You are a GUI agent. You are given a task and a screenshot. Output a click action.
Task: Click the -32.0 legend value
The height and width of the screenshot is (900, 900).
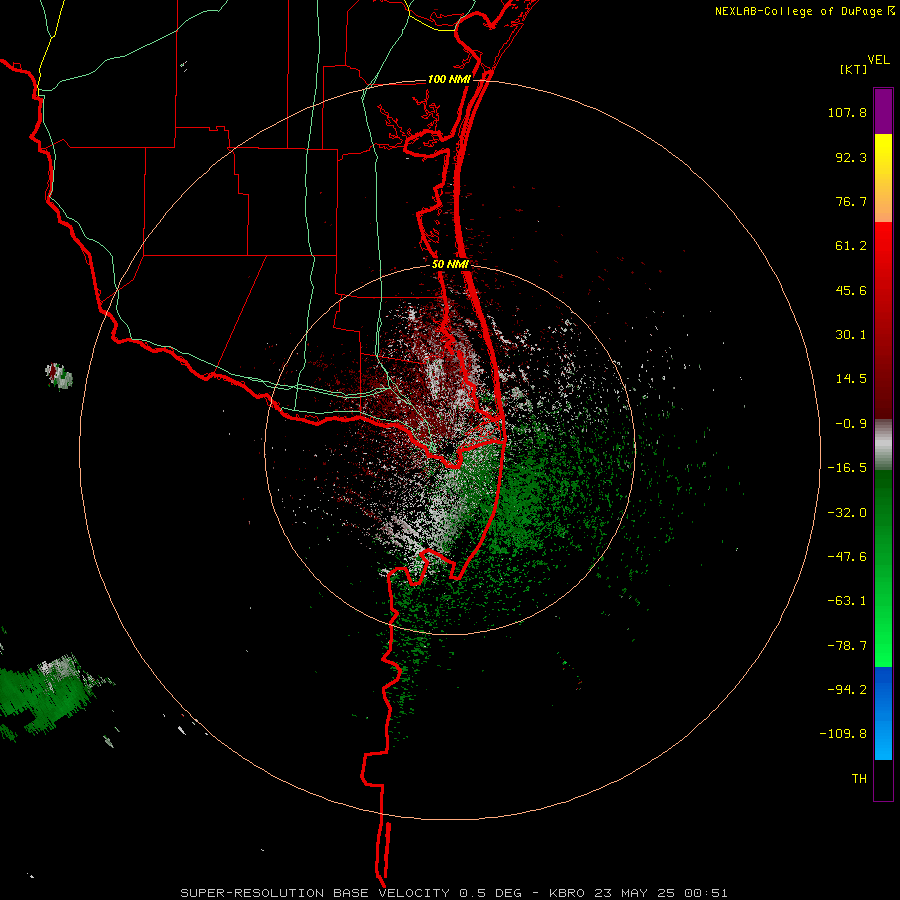tap(847, 513)
